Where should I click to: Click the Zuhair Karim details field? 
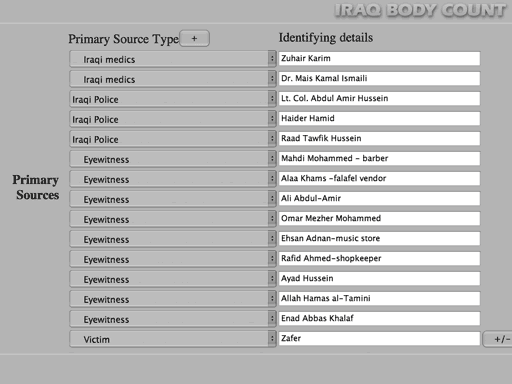[379, 59]
